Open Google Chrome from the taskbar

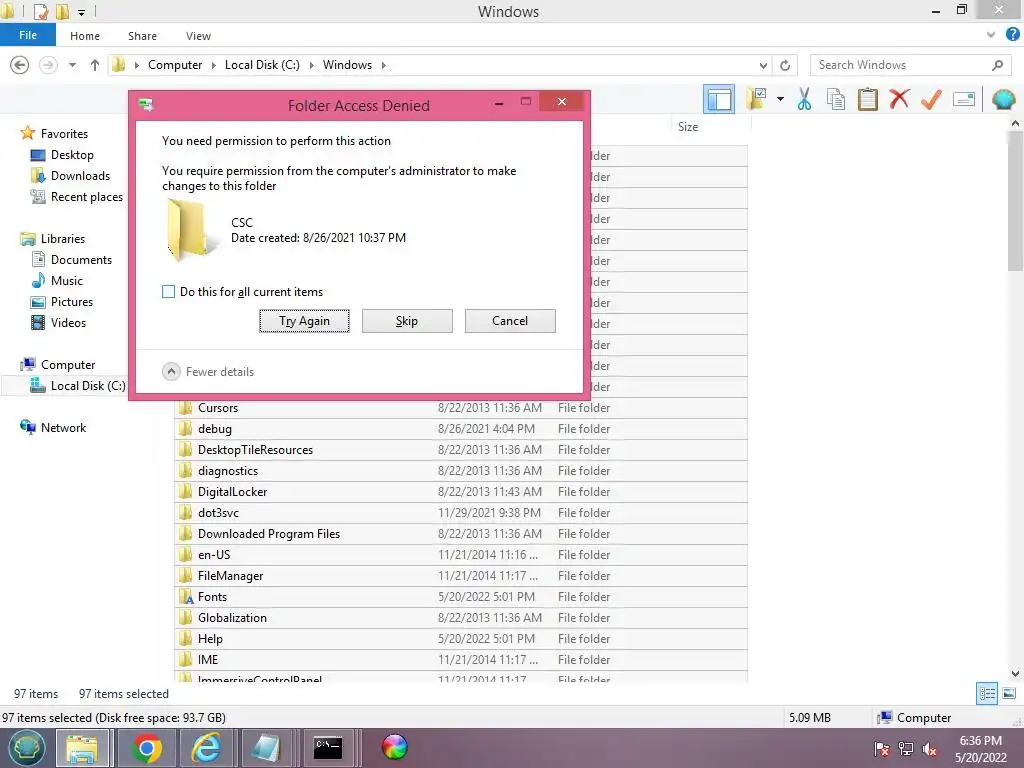point(147,748)
